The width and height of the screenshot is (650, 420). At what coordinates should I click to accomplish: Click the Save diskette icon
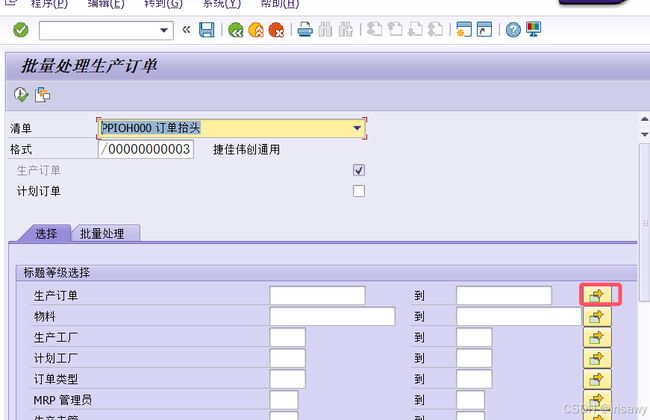click(206, 30)
